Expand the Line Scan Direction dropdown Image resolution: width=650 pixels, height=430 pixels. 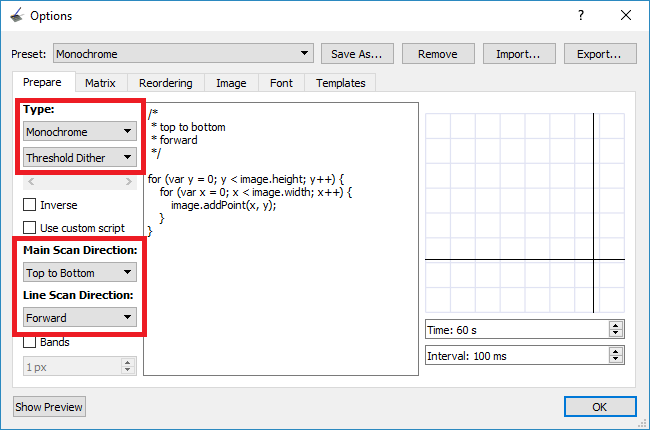pyautogui.click(x=80, y=317)
